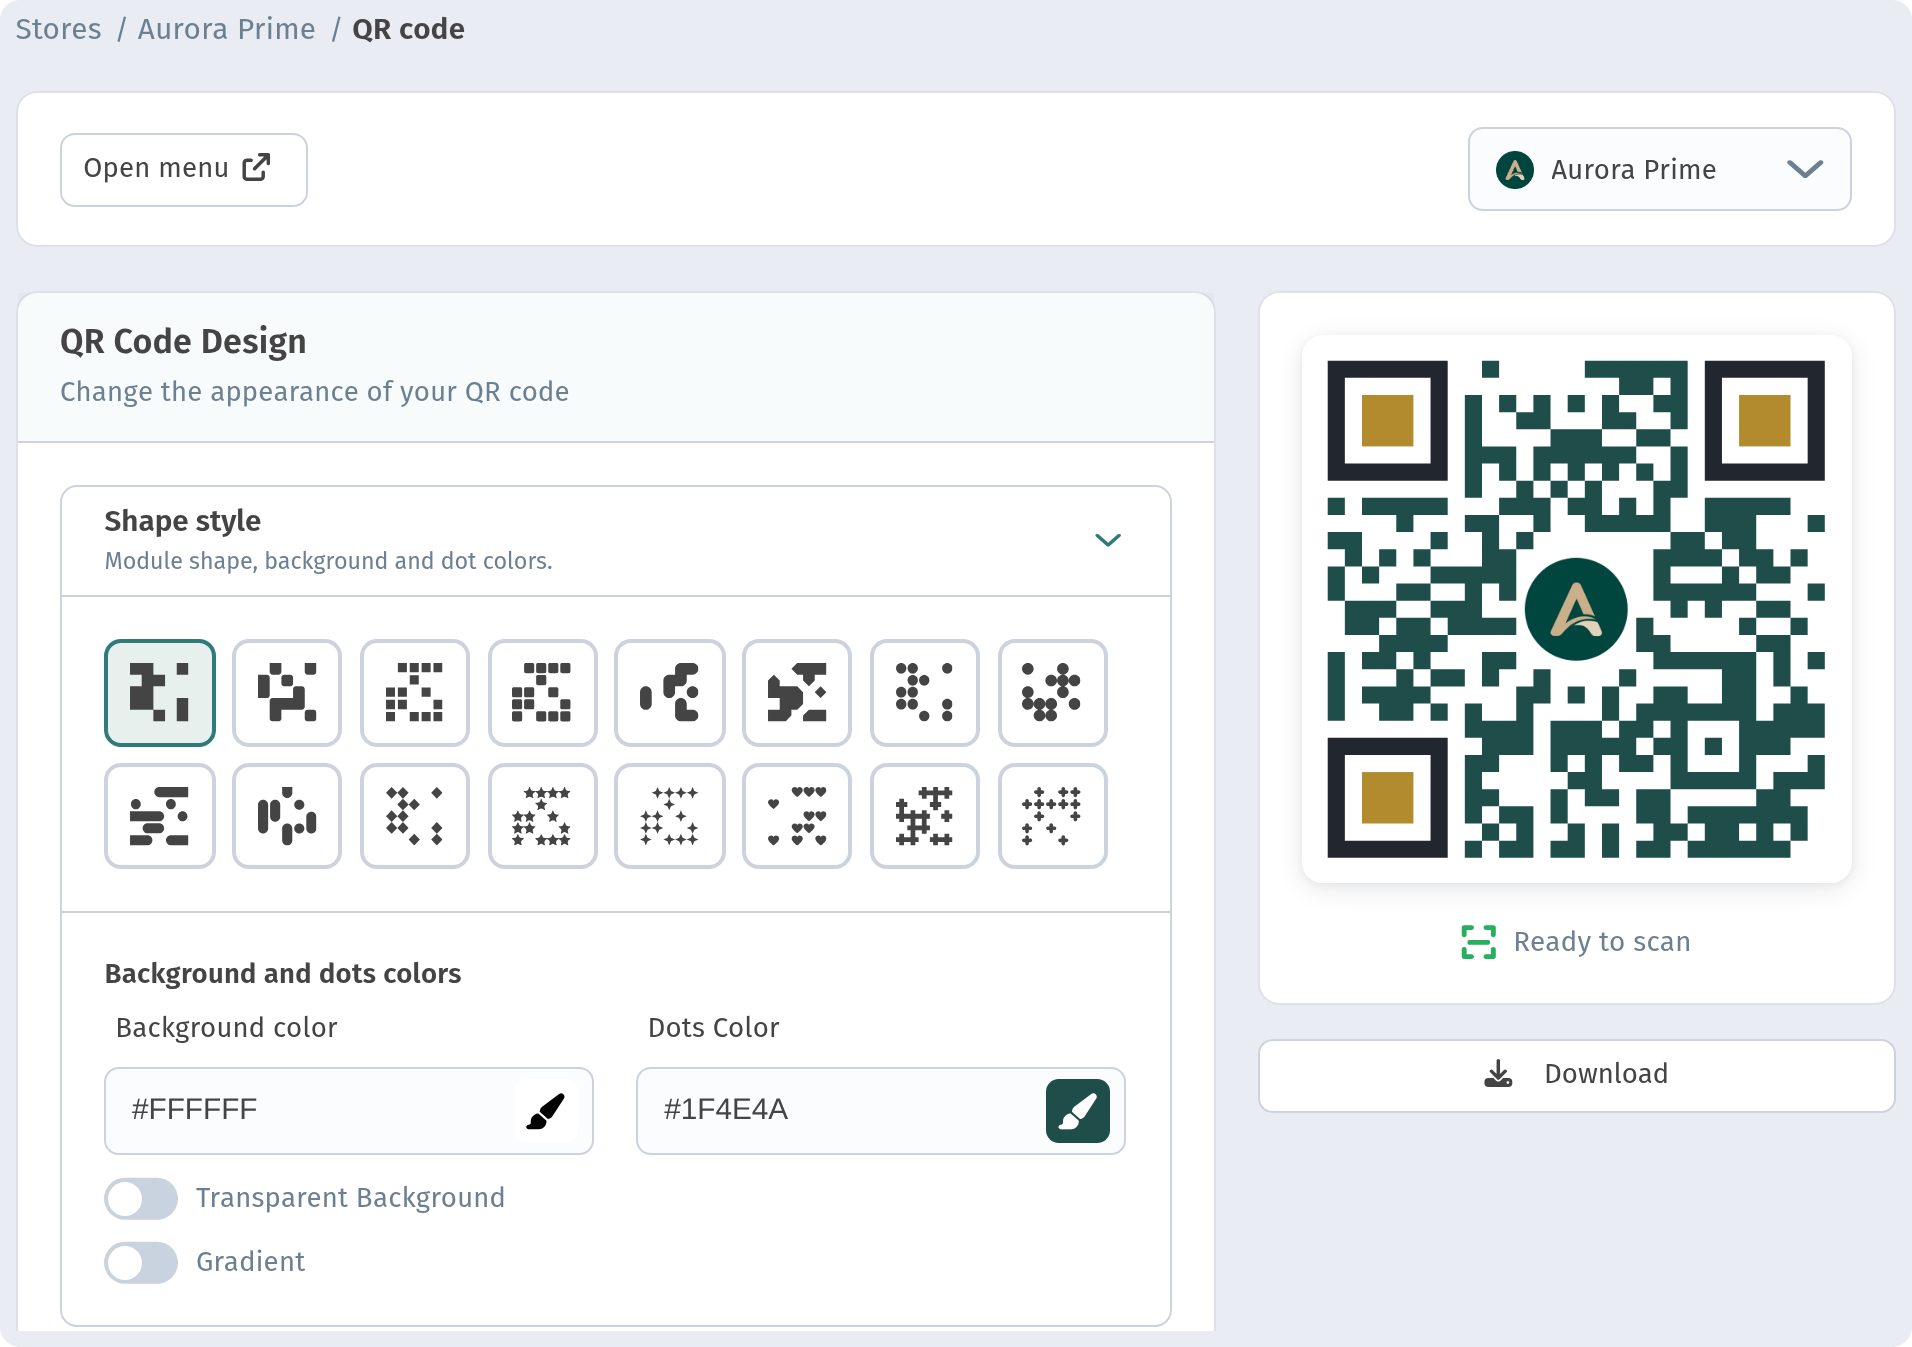Select the square module shape style
Screen dimensions: 1912x1347
pyautogui.click(x=160, y=693)
